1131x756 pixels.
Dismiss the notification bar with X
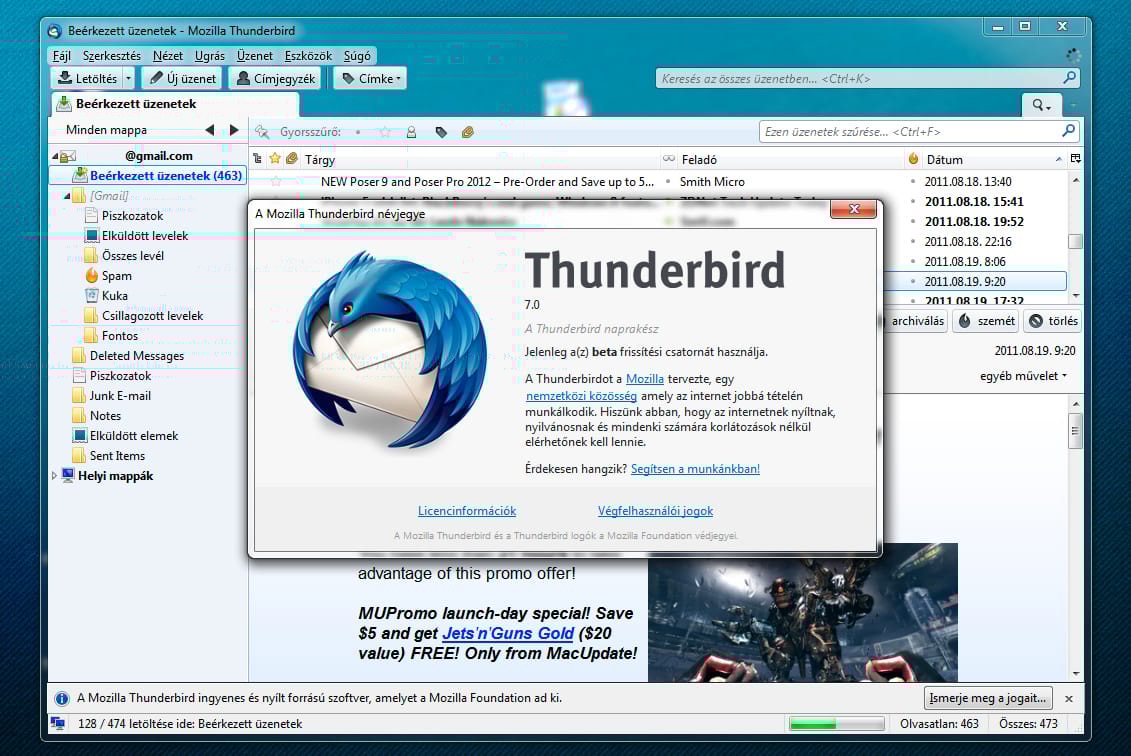[x=1069, y=699]
